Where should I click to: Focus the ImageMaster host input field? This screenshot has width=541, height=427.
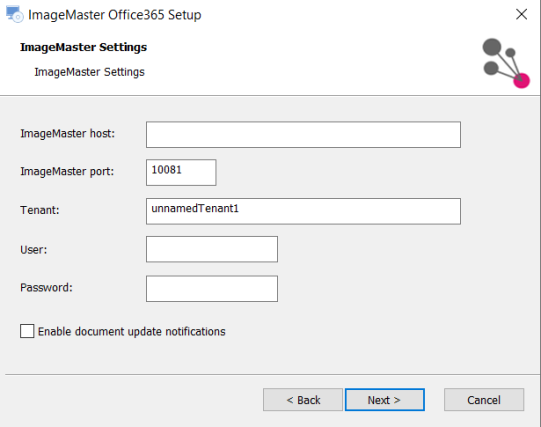303,135
